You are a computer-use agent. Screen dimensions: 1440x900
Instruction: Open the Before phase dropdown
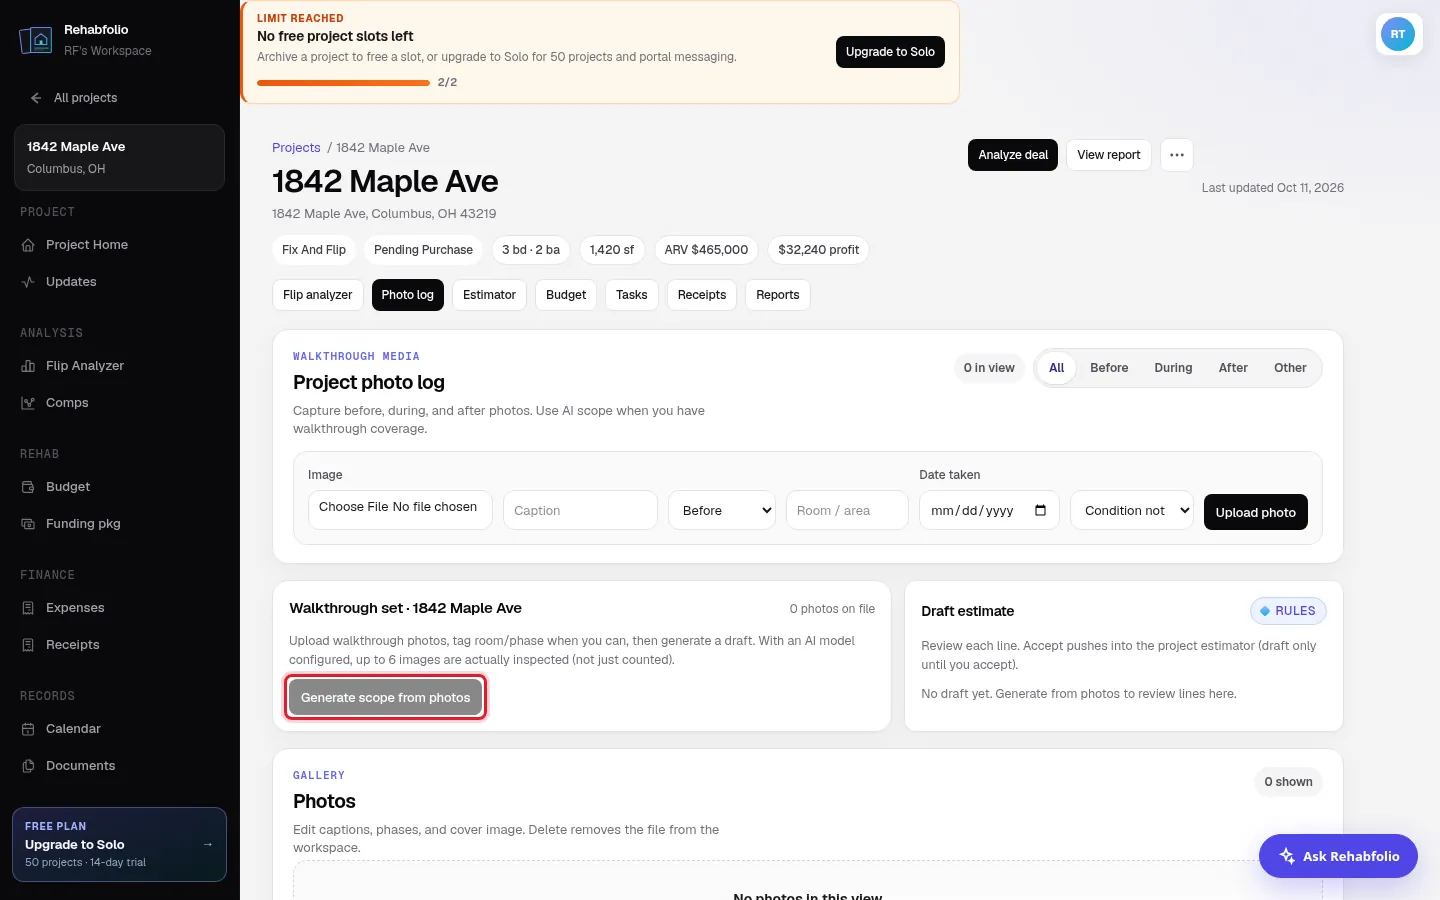(722, 510)
